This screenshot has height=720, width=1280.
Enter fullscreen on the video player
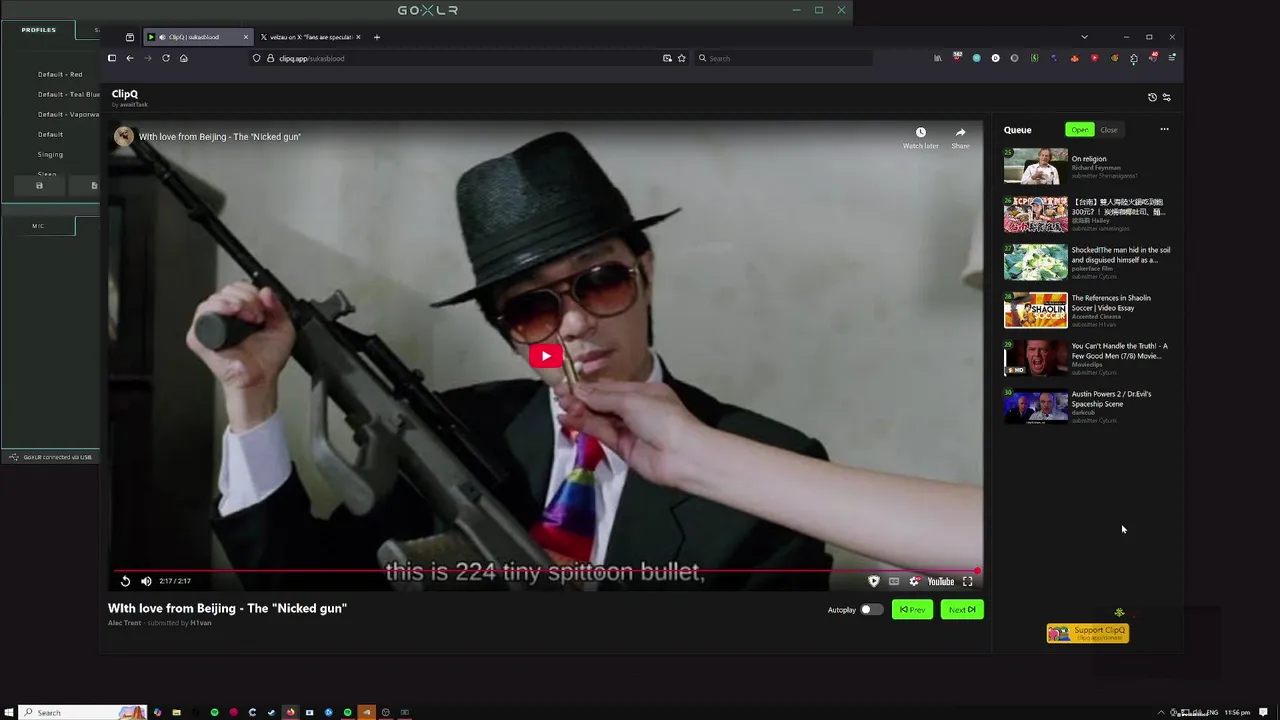tap(967, 581)
